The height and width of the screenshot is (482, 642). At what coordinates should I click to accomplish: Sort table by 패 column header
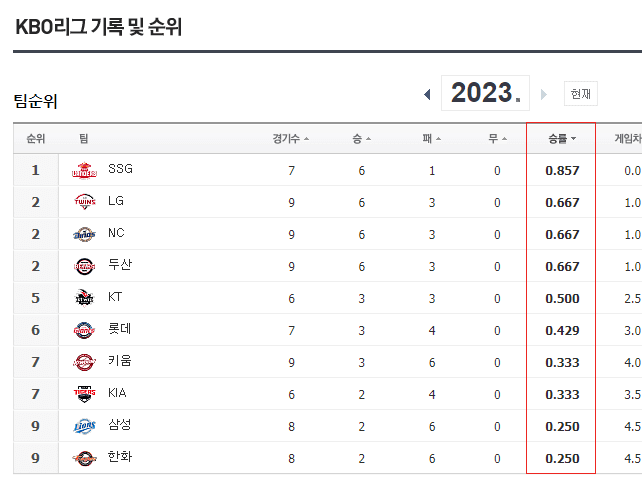click(431, 139)
